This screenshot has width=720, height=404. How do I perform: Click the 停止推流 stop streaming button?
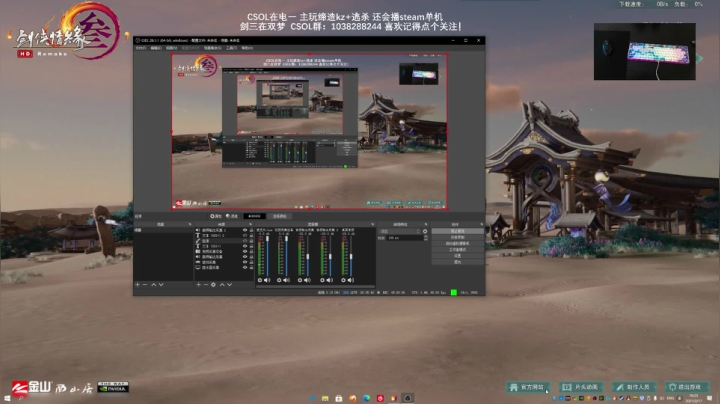(457, 231)
